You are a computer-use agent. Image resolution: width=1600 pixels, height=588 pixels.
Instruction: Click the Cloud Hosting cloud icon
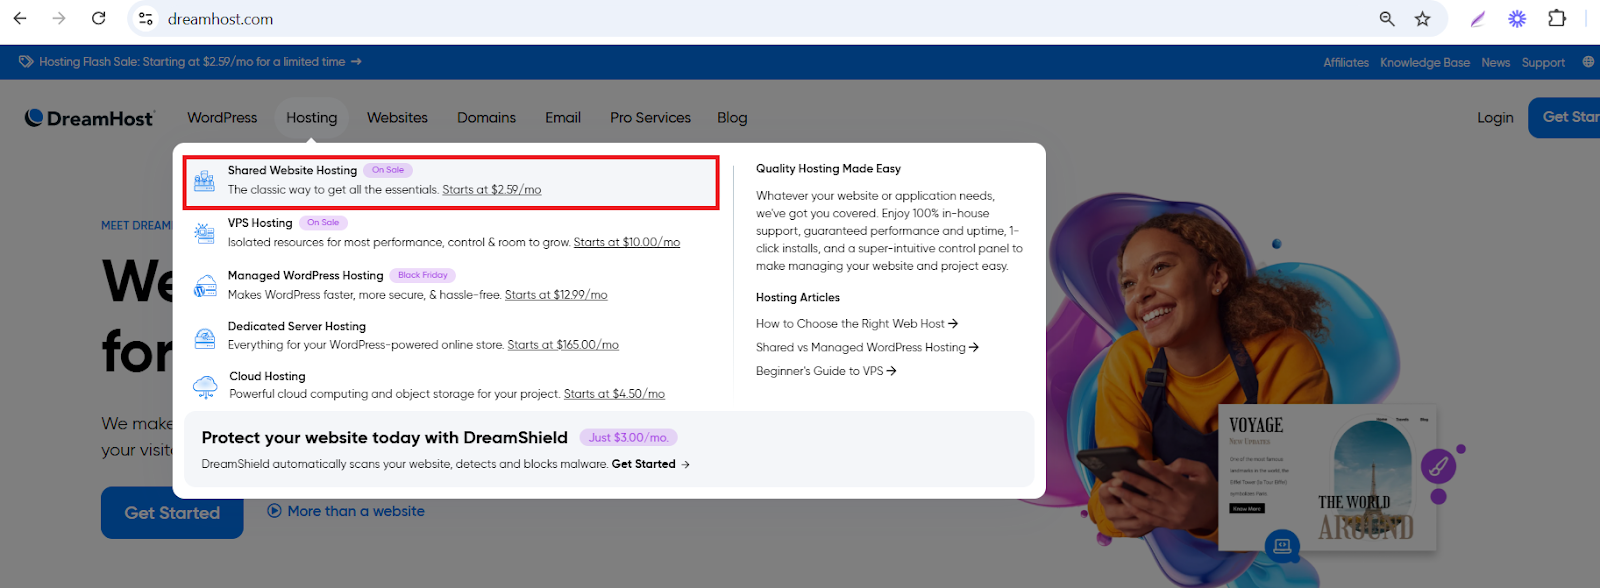(205, 386)
